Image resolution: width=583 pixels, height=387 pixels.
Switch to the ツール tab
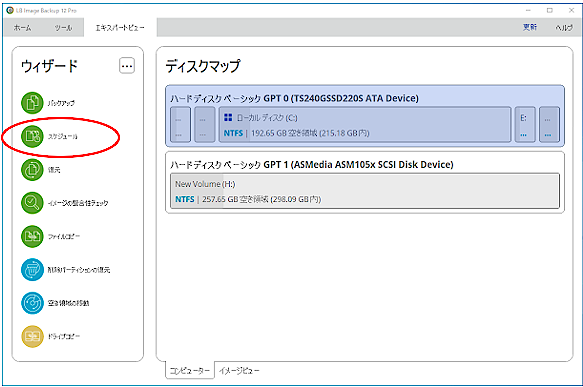coord(64,28)
